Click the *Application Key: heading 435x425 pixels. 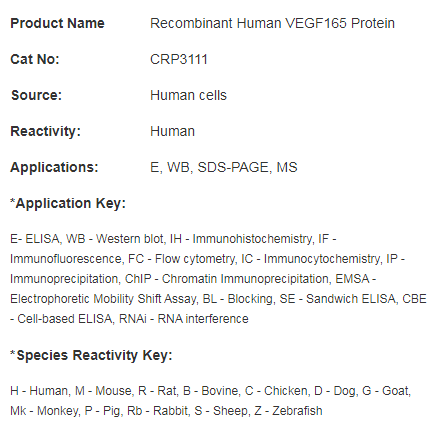(x=68, y=203)
